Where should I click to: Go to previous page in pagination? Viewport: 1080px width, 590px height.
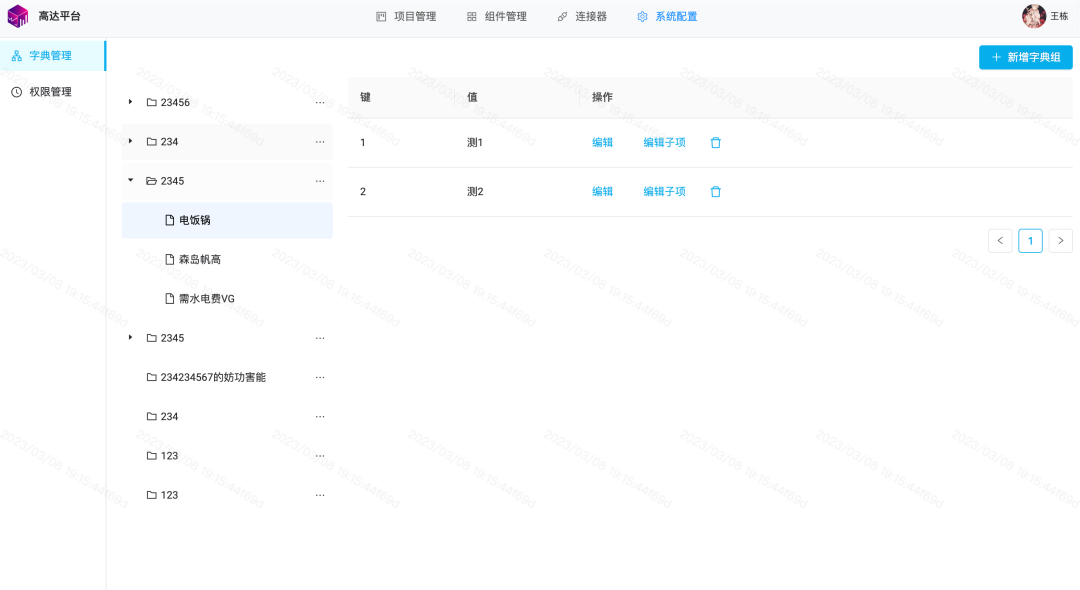click(1000, 241)
